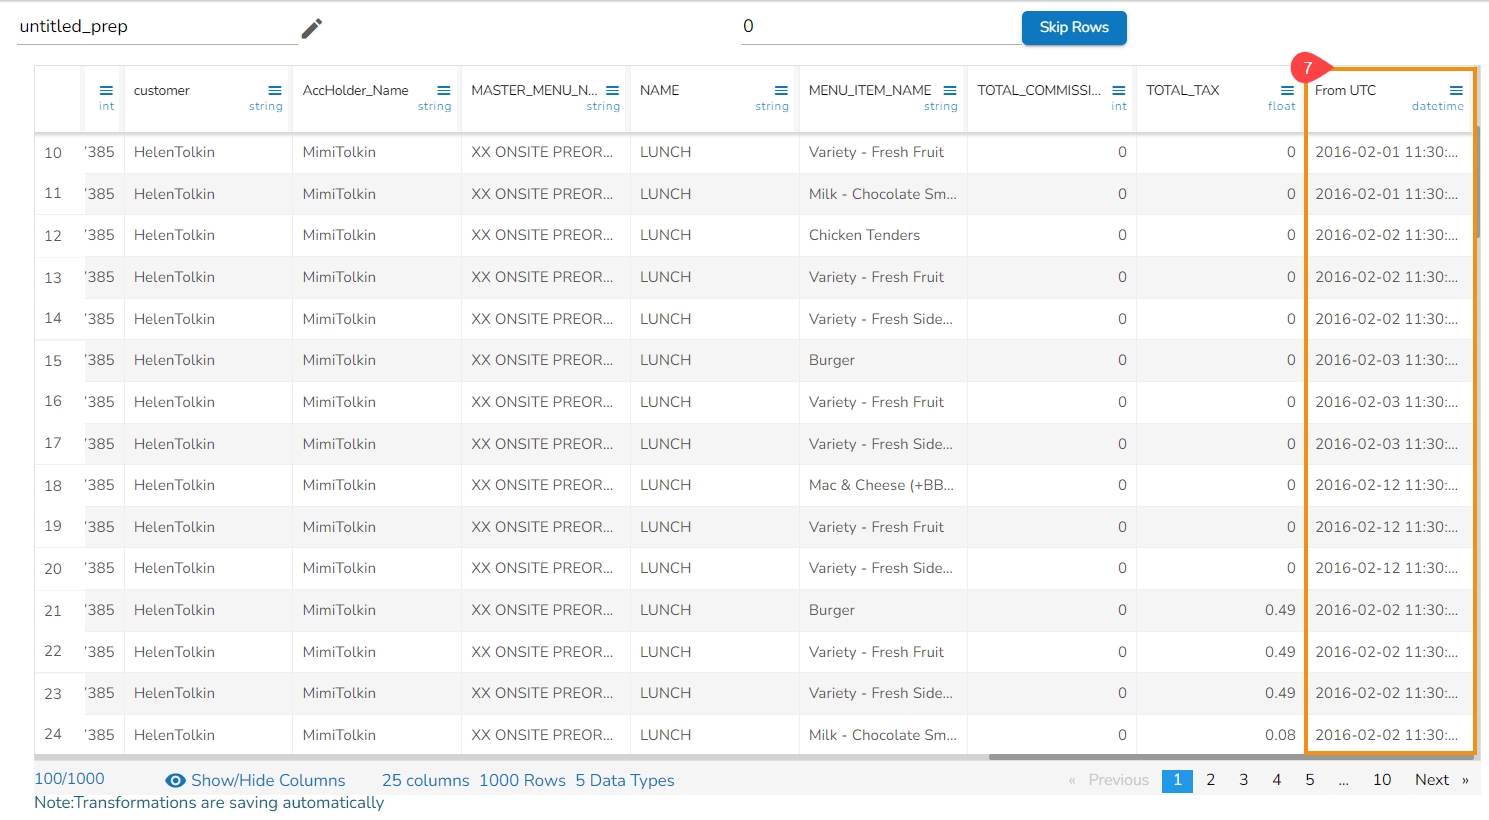Click the 25 columns summary link
This screenshot has height=820, width=1489.
[425, 781]
